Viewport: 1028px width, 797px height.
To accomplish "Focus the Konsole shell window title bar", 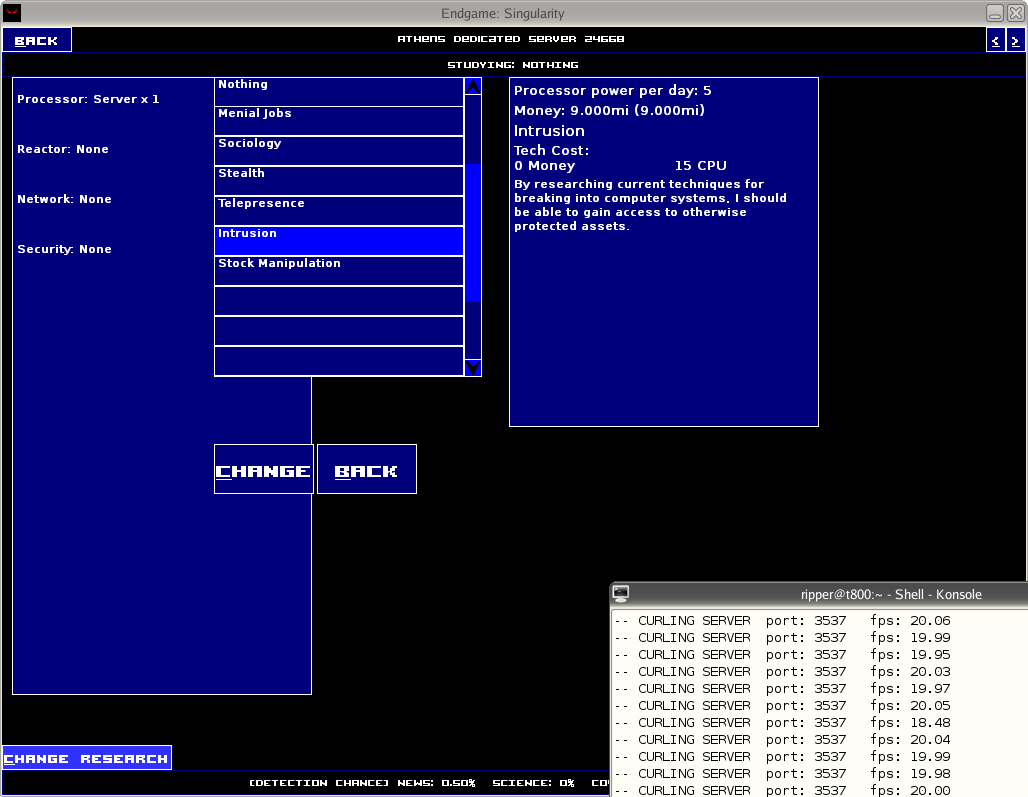I will [x=890, y=594].
